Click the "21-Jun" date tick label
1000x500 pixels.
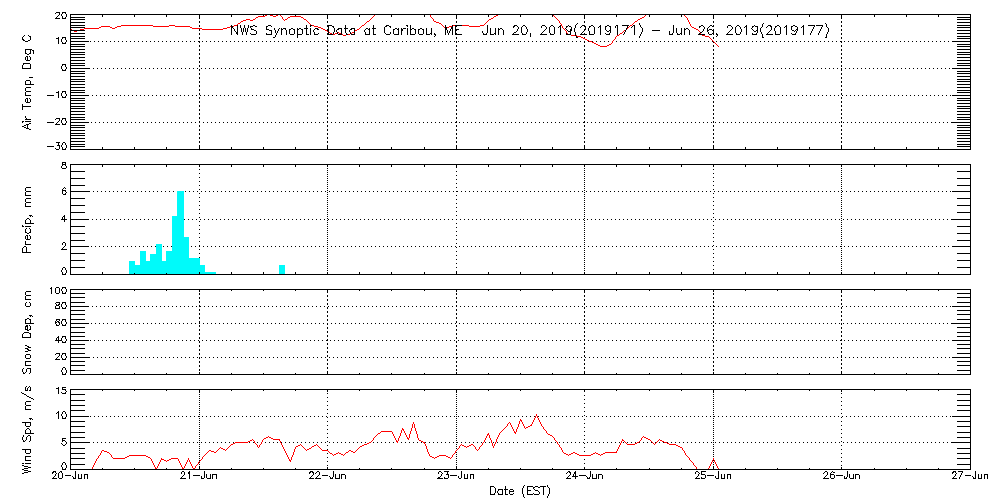pyautogui.click(x=200, y=478)
